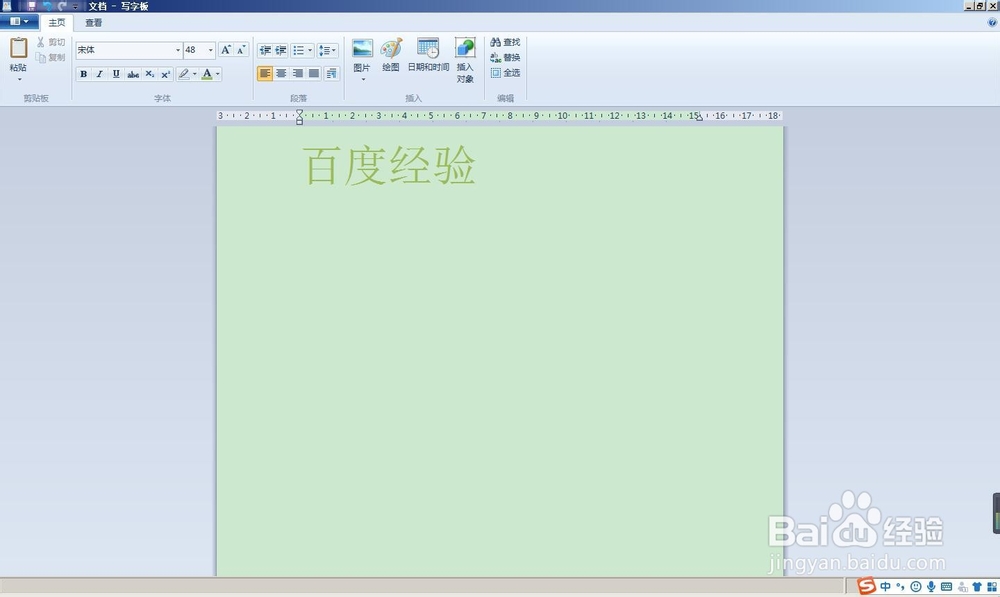Image resolution: width=1000 pixels, height=597 pixels.
Task: Toggle bold formatting
Action: pyautogui.click(x=84, y=73)
